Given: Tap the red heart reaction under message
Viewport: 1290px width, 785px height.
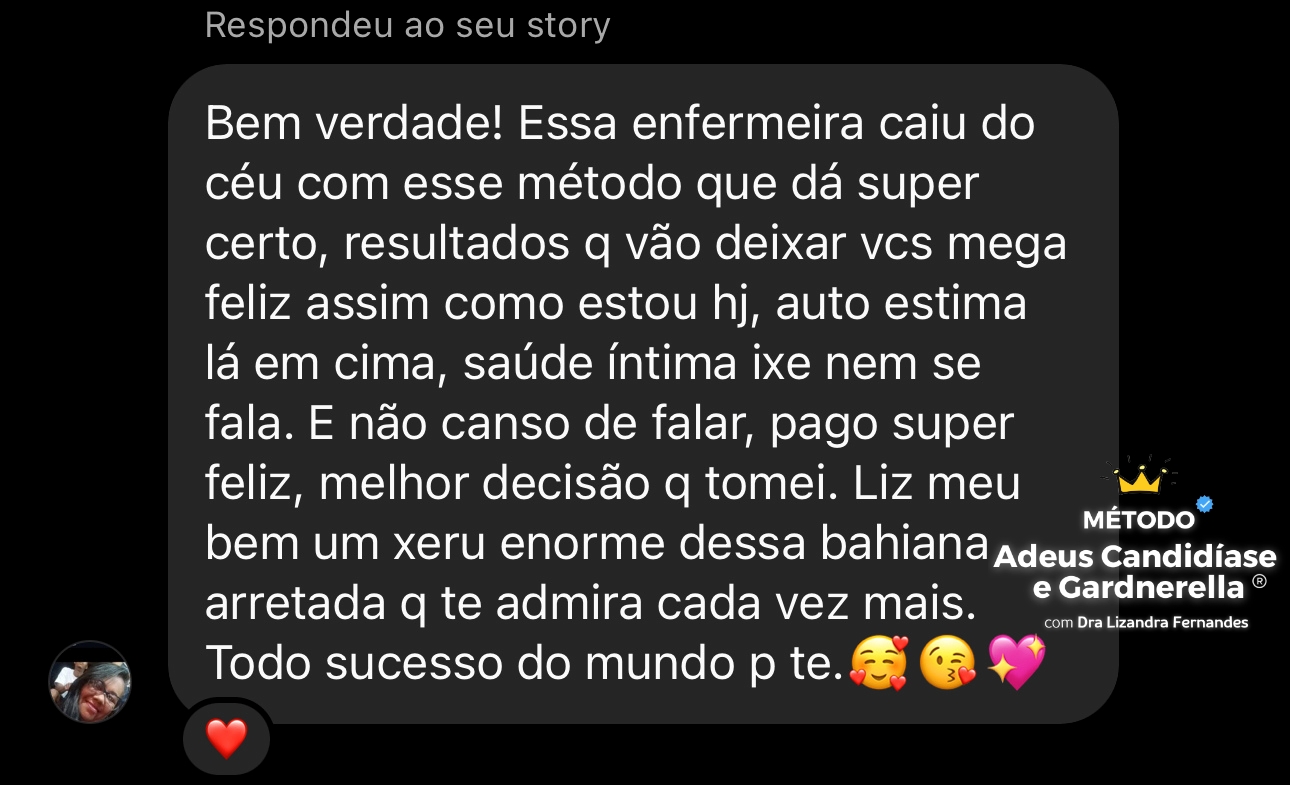Looking at the screenshot, I should tap(226, 739).
